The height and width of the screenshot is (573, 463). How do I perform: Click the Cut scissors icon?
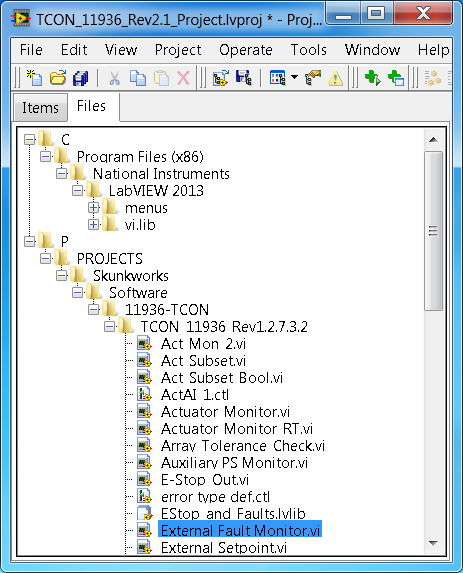coord(114,78)
